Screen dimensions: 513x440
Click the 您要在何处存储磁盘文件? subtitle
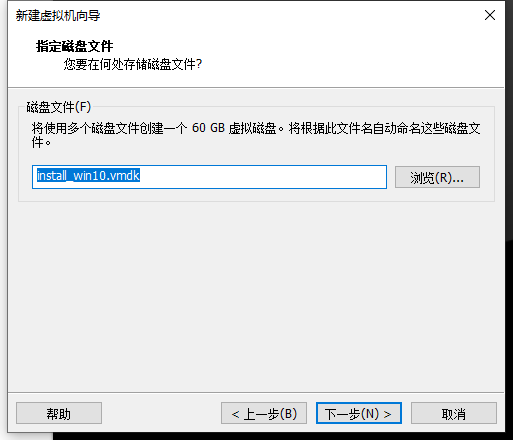[133, 64]
